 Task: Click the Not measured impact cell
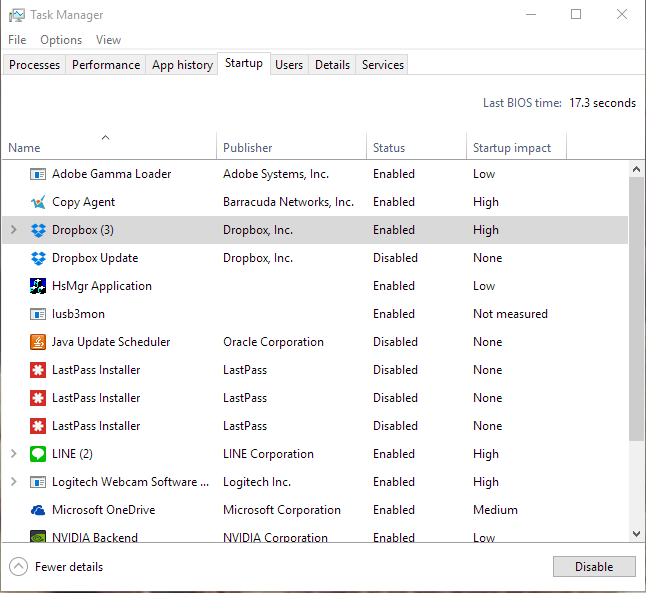[x=510, y=314]
